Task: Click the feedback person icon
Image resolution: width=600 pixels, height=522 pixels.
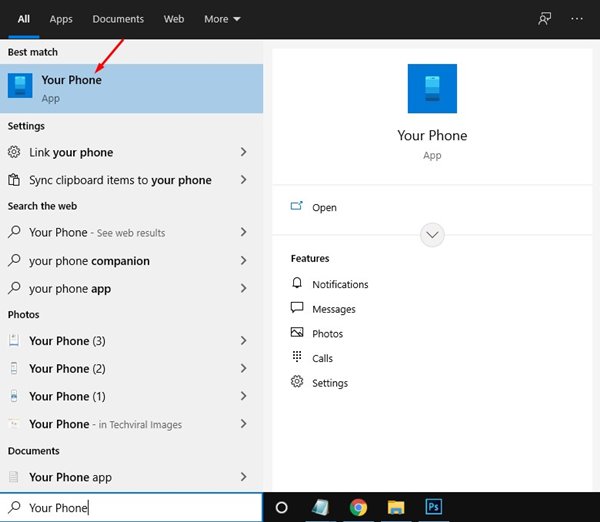Action: [x=545, y=19]
